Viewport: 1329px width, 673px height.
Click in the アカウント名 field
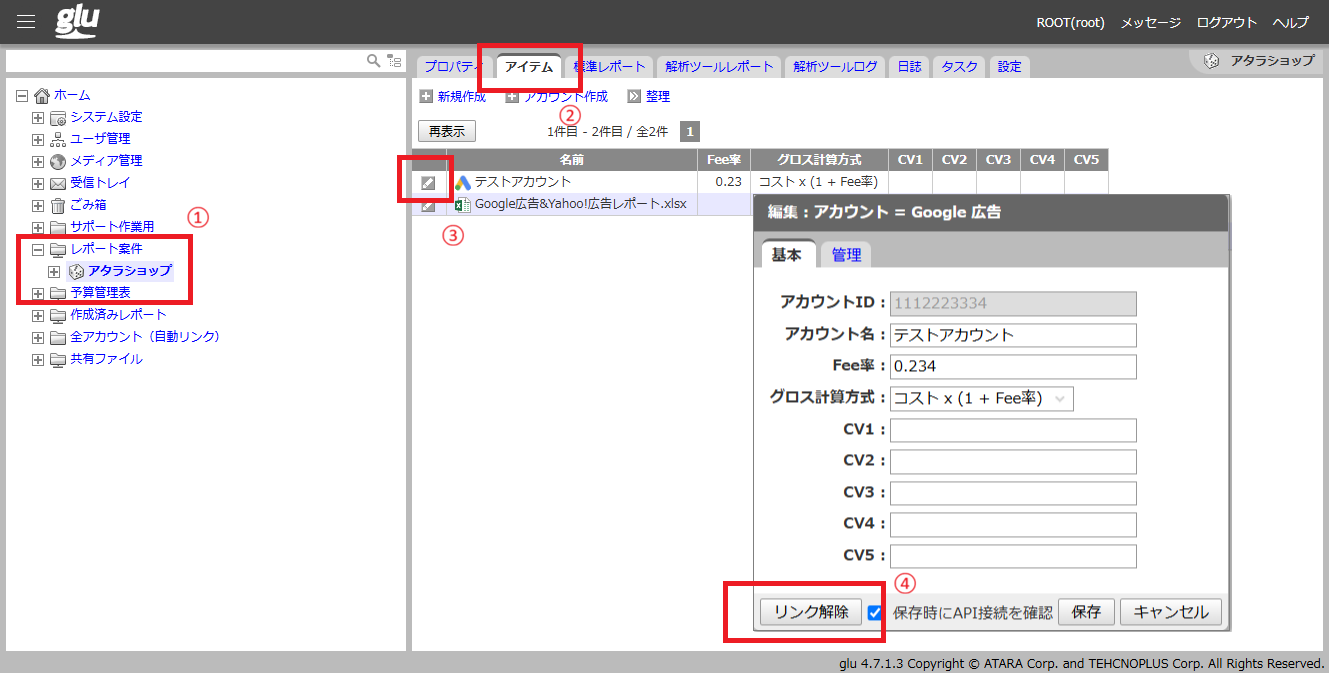[1013, 335]
